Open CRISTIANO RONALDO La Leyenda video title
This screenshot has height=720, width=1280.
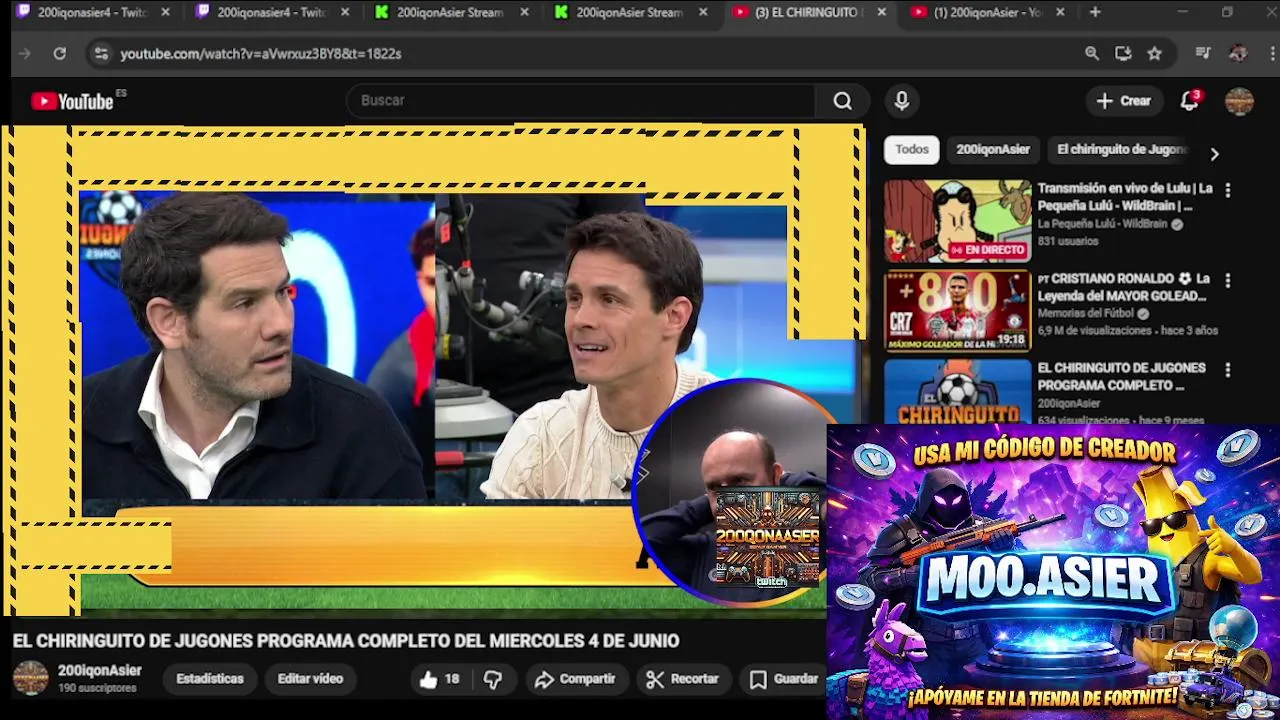(x=1124, y=287)
